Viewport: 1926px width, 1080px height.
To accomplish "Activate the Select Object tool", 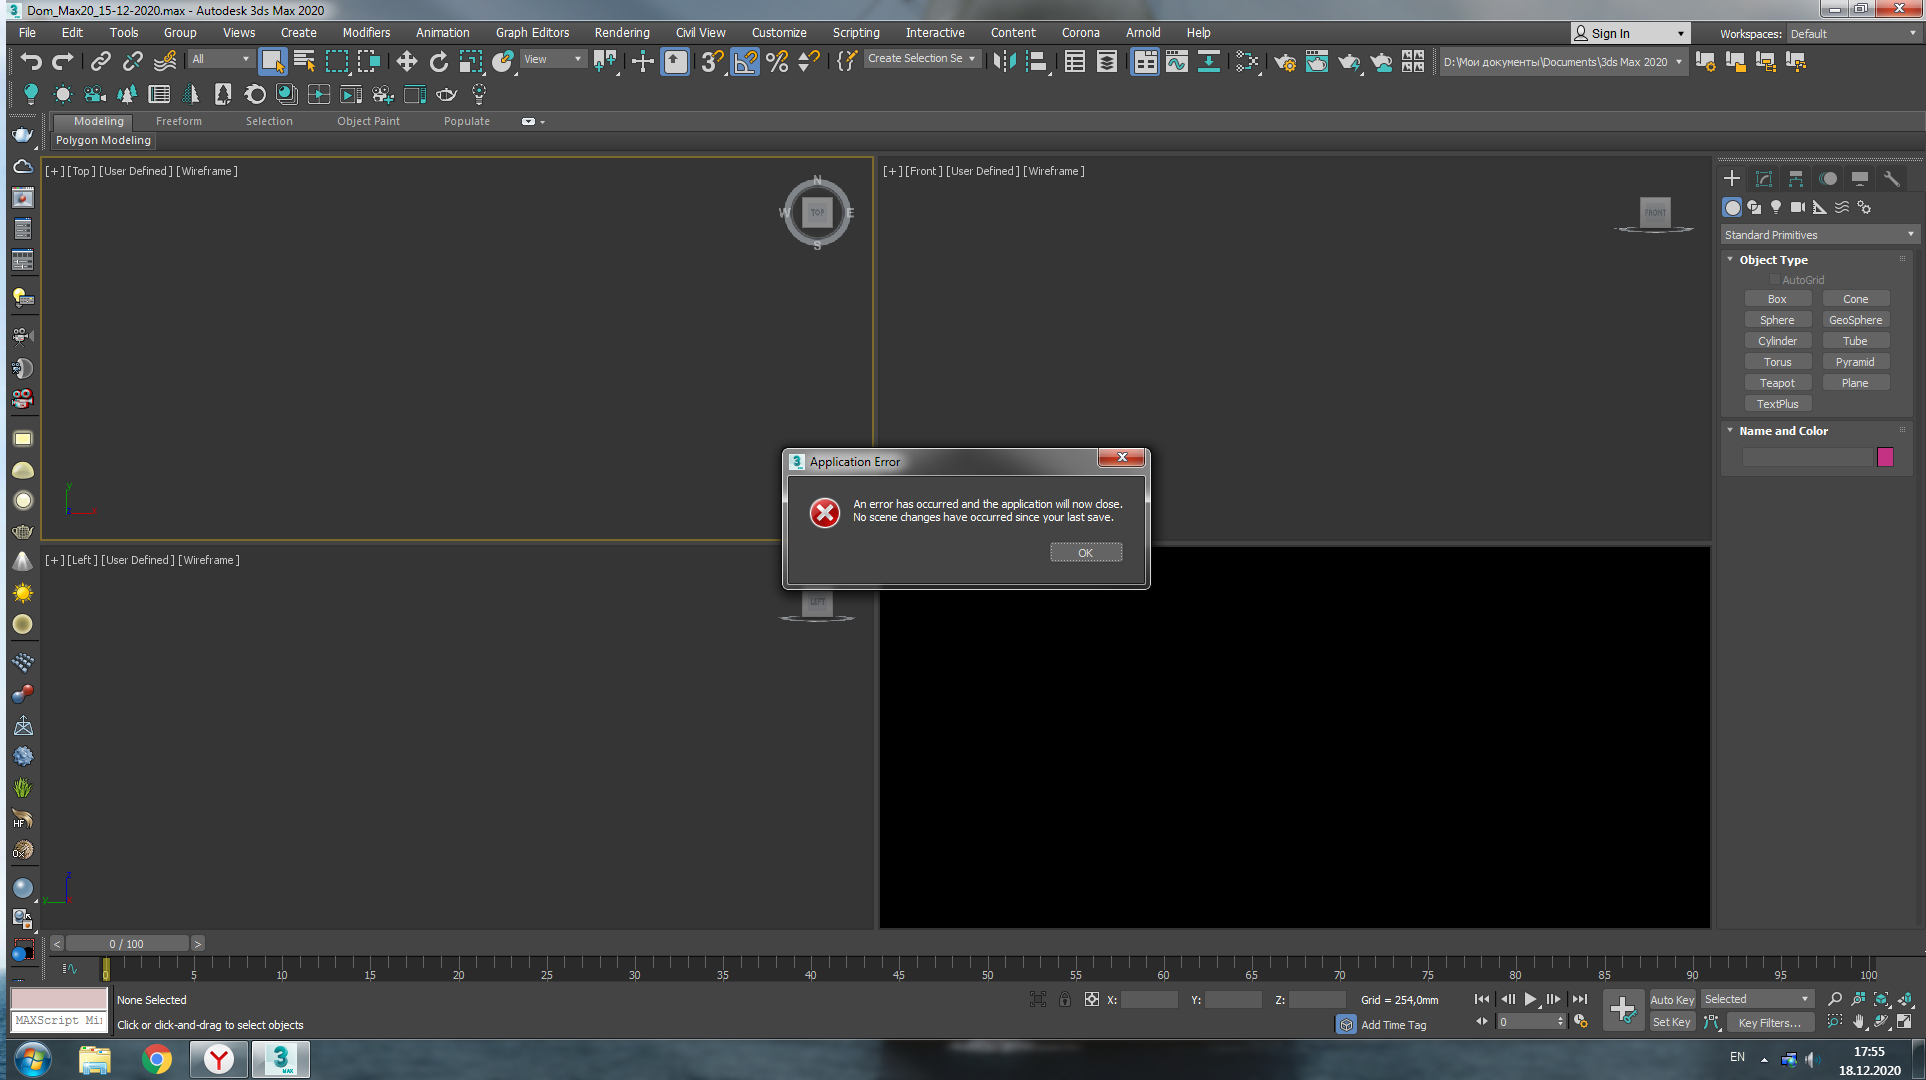I will 272,62.
